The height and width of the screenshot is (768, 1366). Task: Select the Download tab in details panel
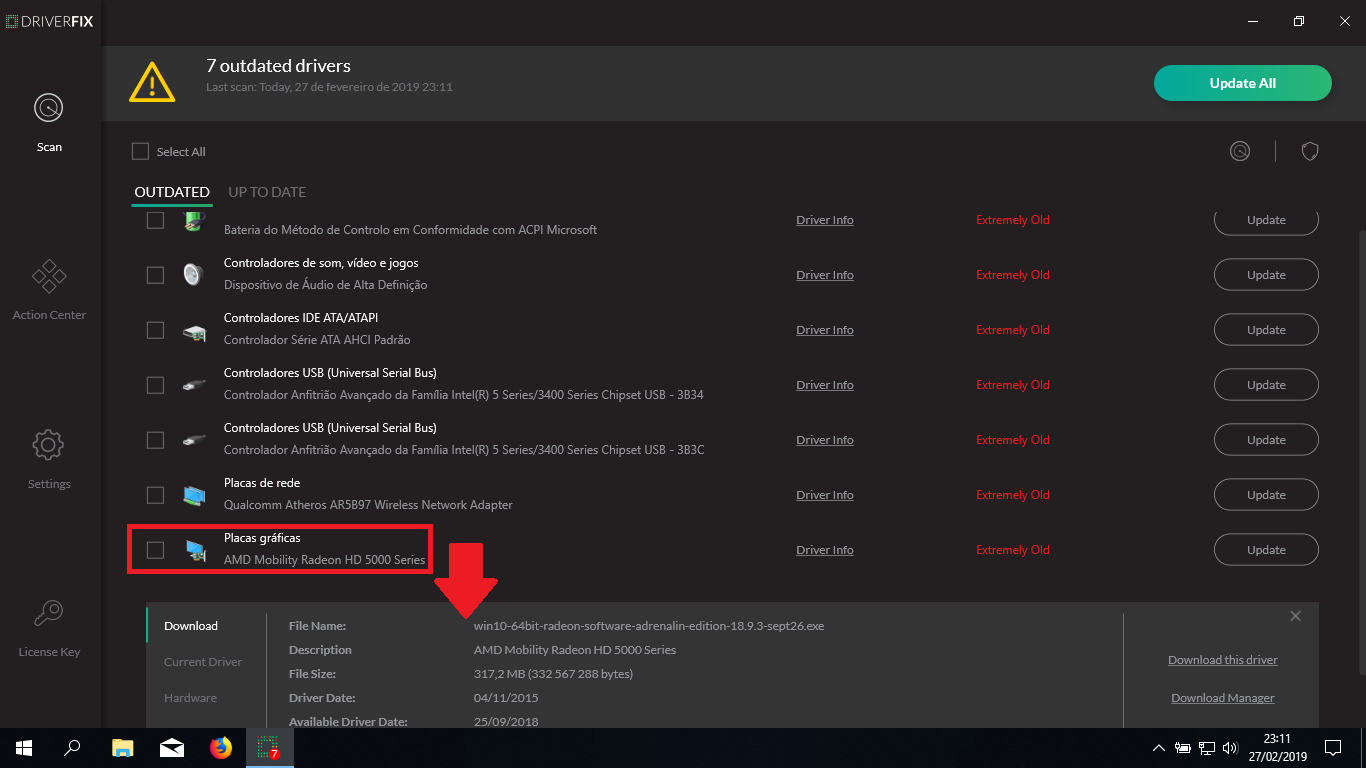(191, 626)
